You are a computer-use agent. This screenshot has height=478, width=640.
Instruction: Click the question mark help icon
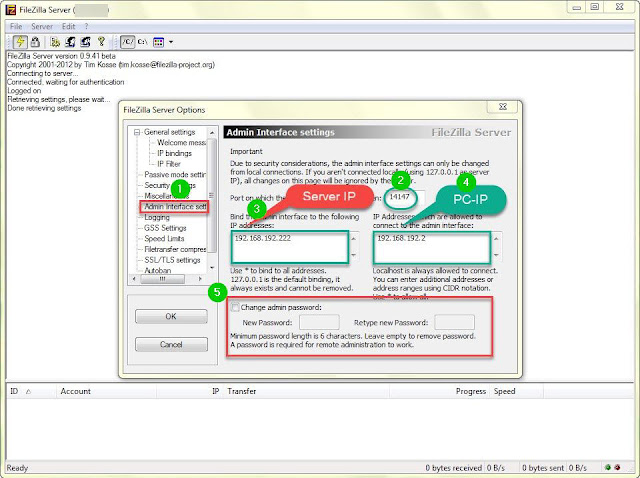point(101,41)
